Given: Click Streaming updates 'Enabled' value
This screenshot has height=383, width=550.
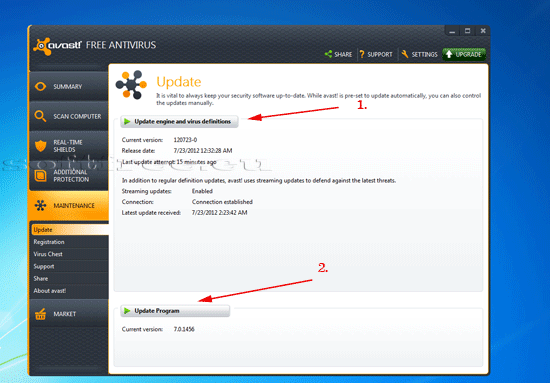Looking at the screenshot, I should click(202, 191).
